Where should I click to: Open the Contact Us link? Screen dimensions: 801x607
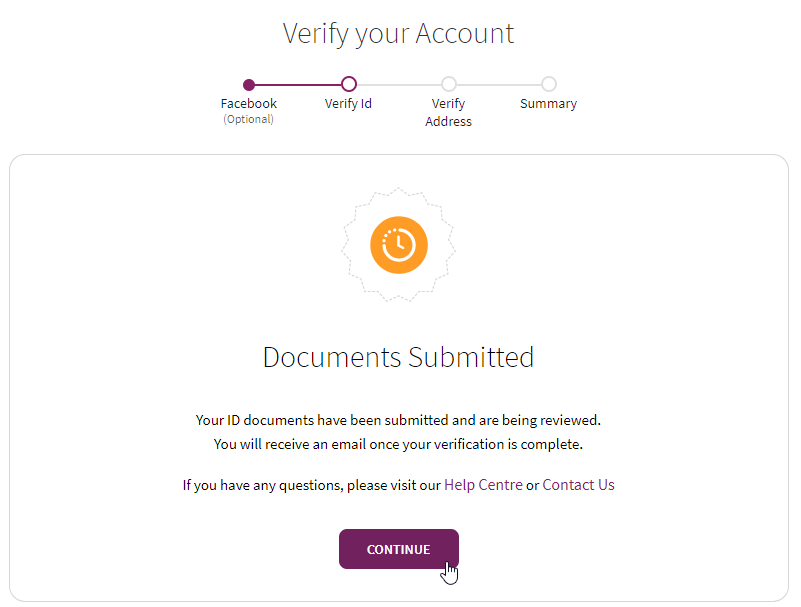point(578,485)
